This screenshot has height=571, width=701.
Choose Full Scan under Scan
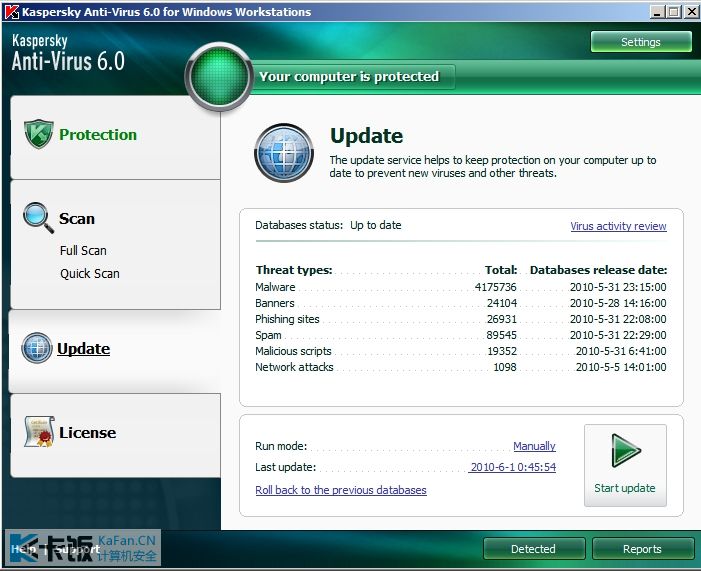83,250
